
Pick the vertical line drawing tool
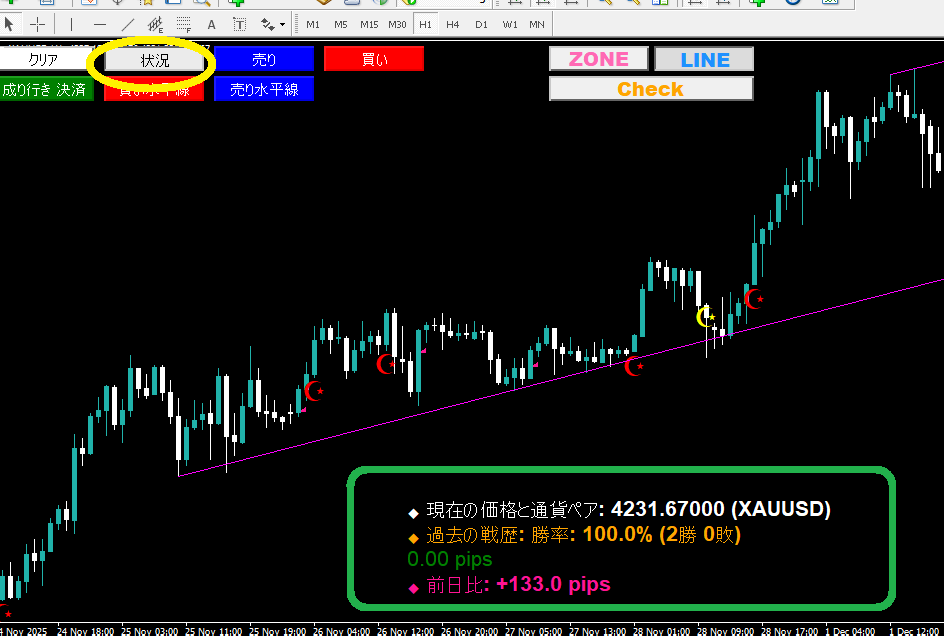[x=71, y=24]
